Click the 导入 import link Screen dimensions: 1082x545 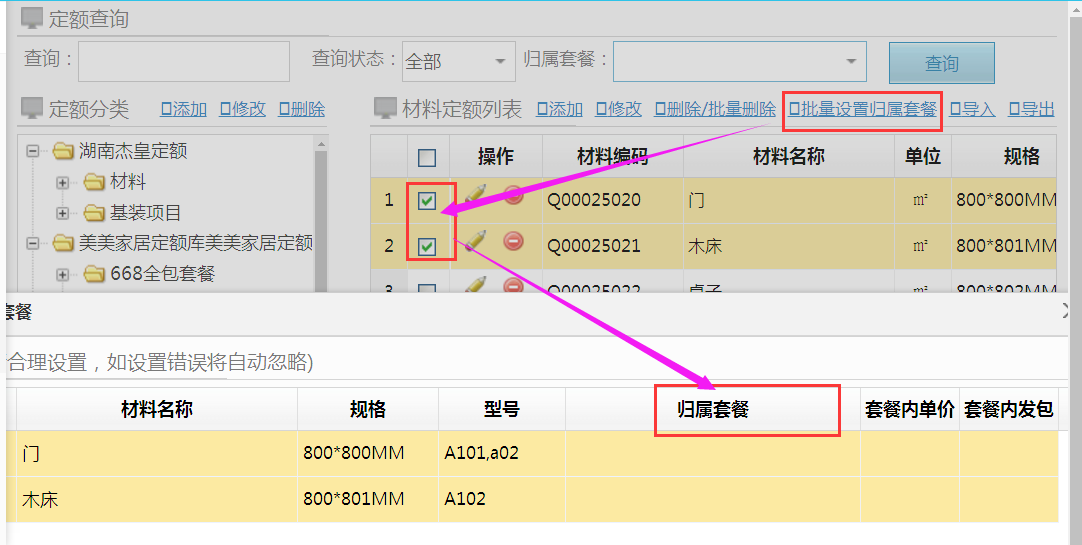point(972,109)
